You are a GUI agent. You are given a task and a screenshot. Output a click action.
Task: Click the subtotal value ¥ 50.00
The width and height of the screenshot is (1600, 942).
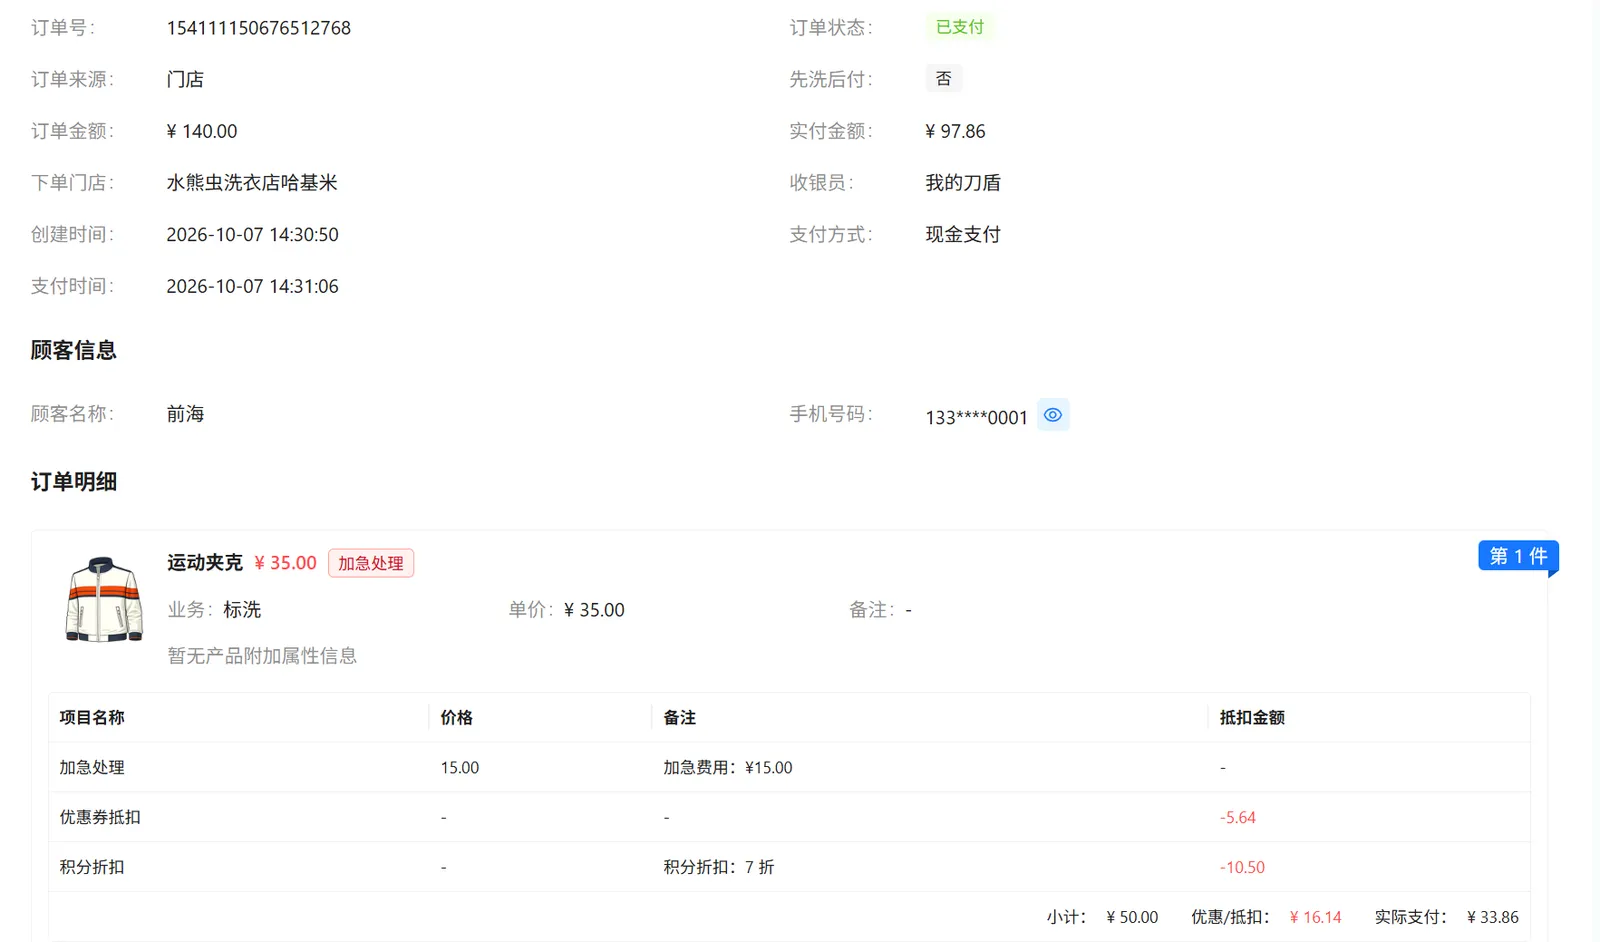(x=1133, y=918)
